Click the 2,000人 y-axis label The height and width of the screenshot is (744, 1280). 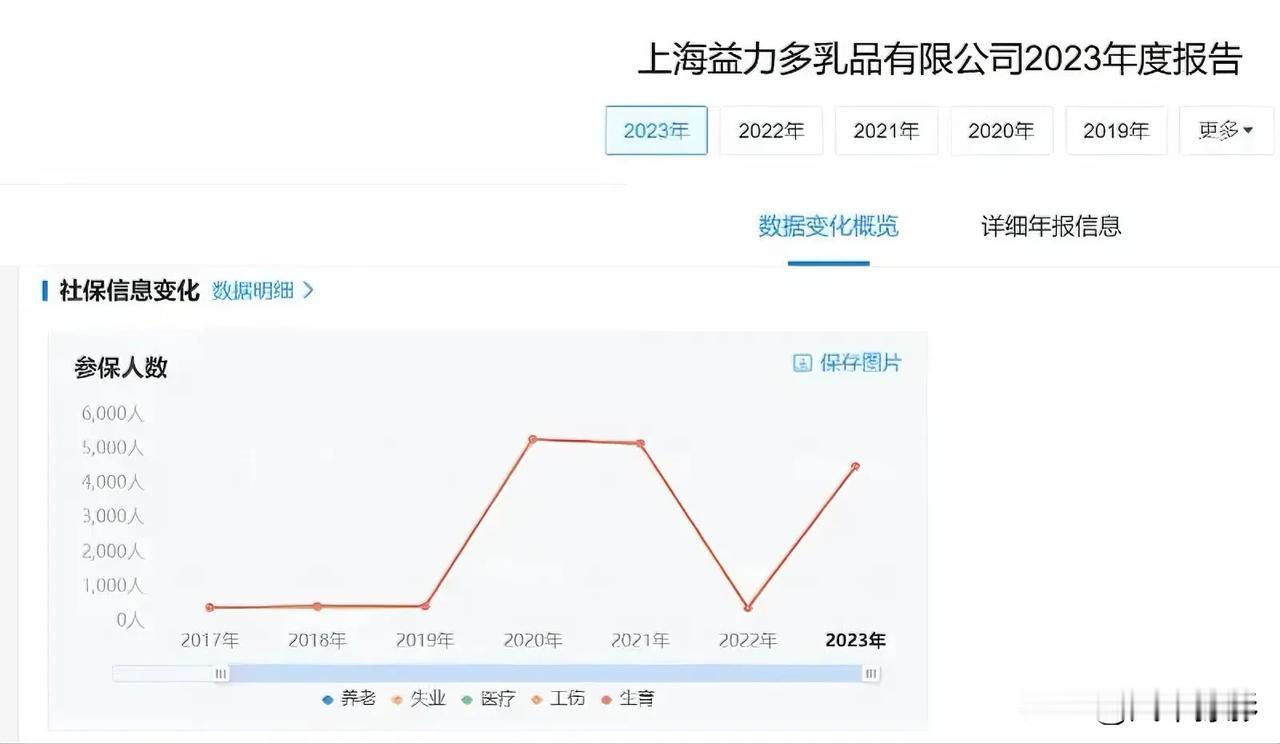(113, 551)
